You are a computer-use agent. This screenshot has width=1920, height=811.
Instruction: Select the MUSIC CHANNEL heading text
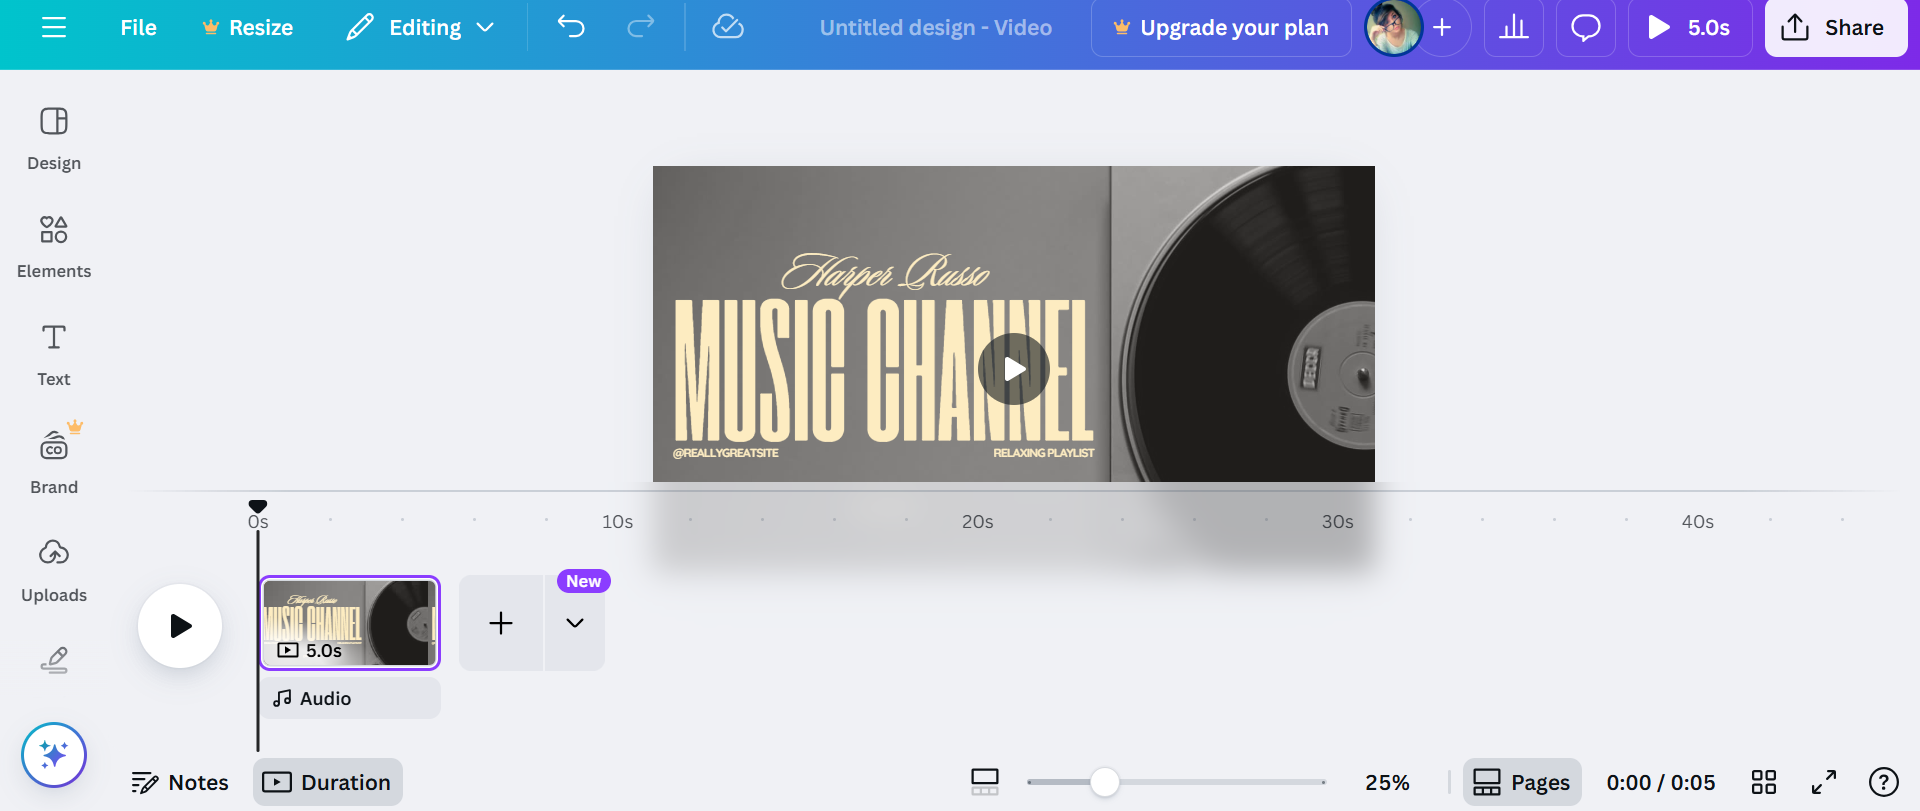884,370
